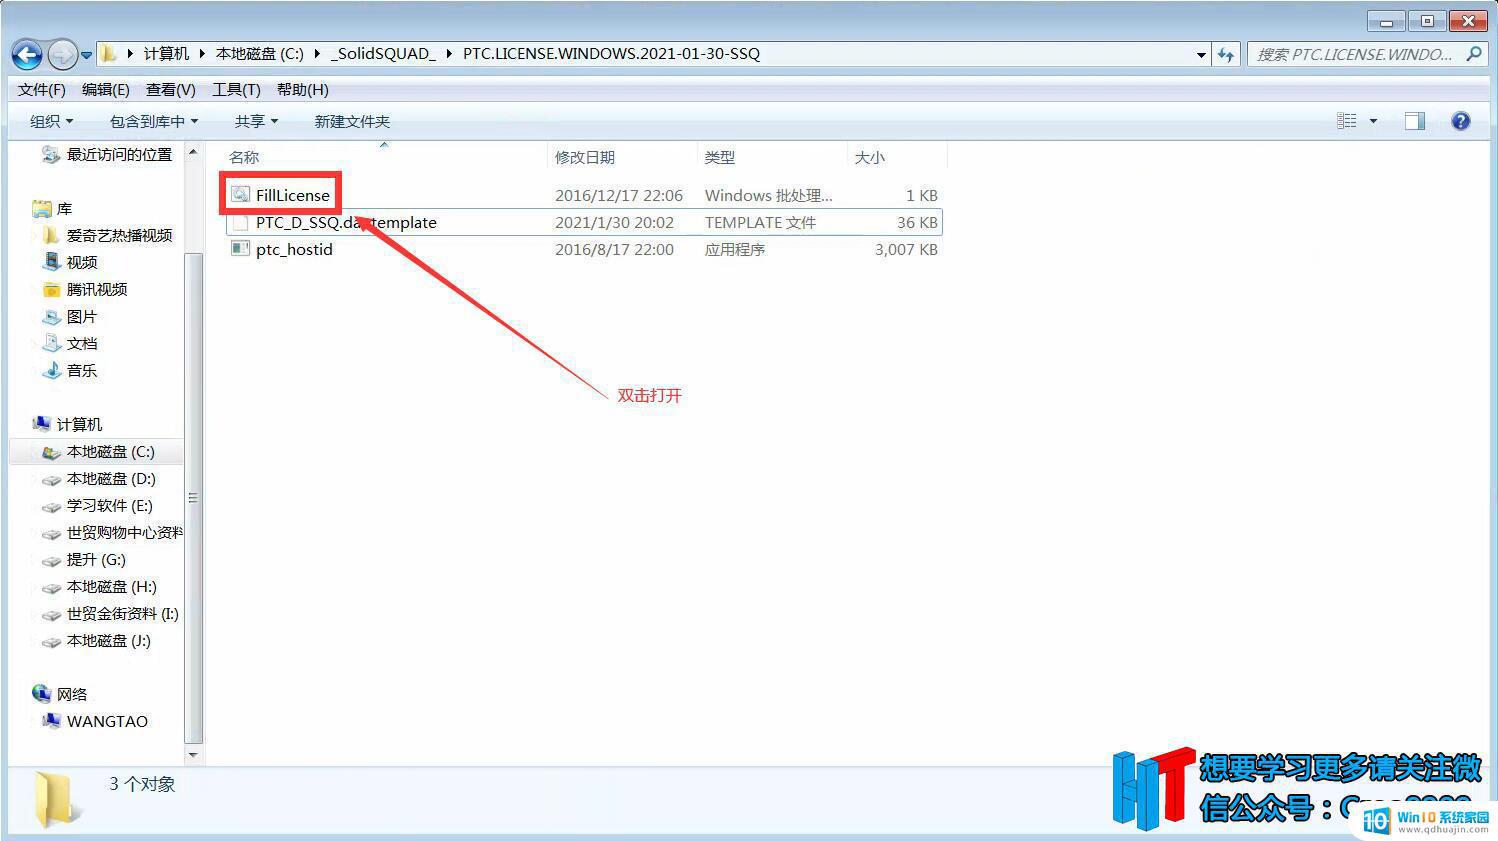Open the recent pages dropdown arrow
The width and height of the screenshot is (1498, 841).
coord(86,55)
